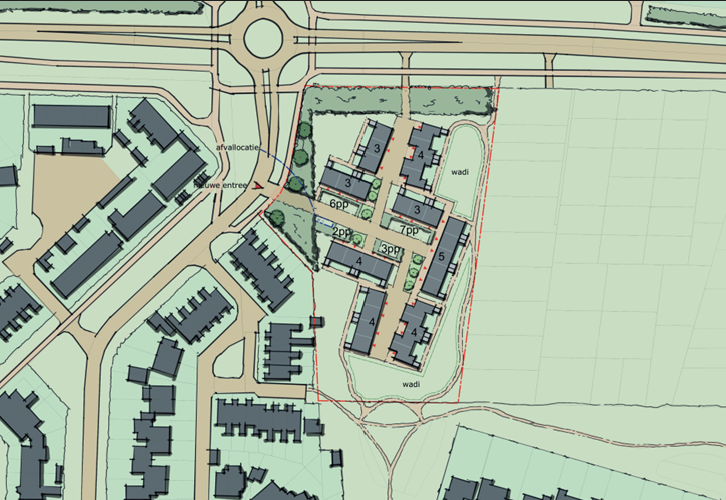This screenshot has width=726, height=500.
Task: Click the small dark square on west boundary
Action: (x=317, y=321)
